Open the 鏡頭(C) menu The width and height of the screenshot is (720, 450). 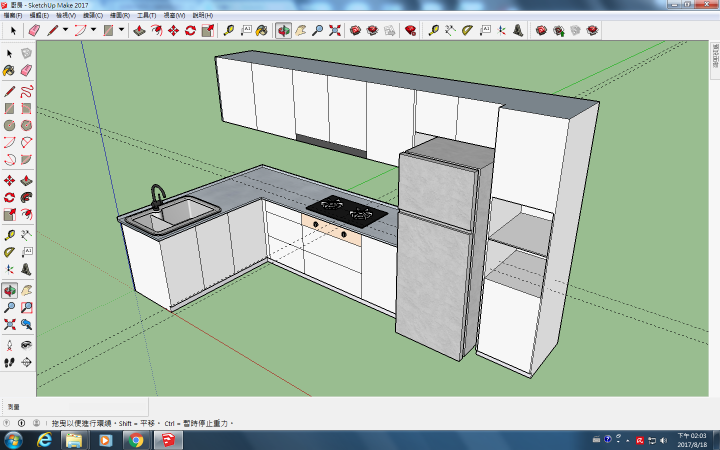tap(93, 15)
